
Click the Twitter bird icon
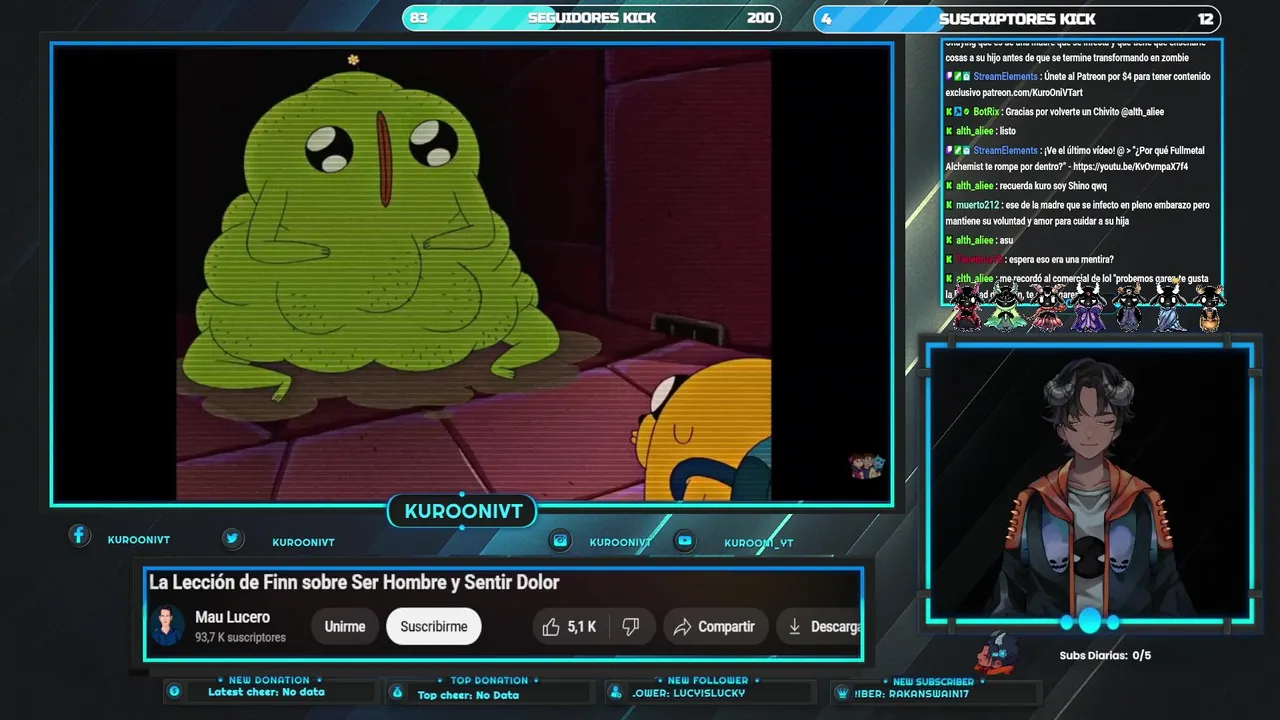[x=232, y=539]
